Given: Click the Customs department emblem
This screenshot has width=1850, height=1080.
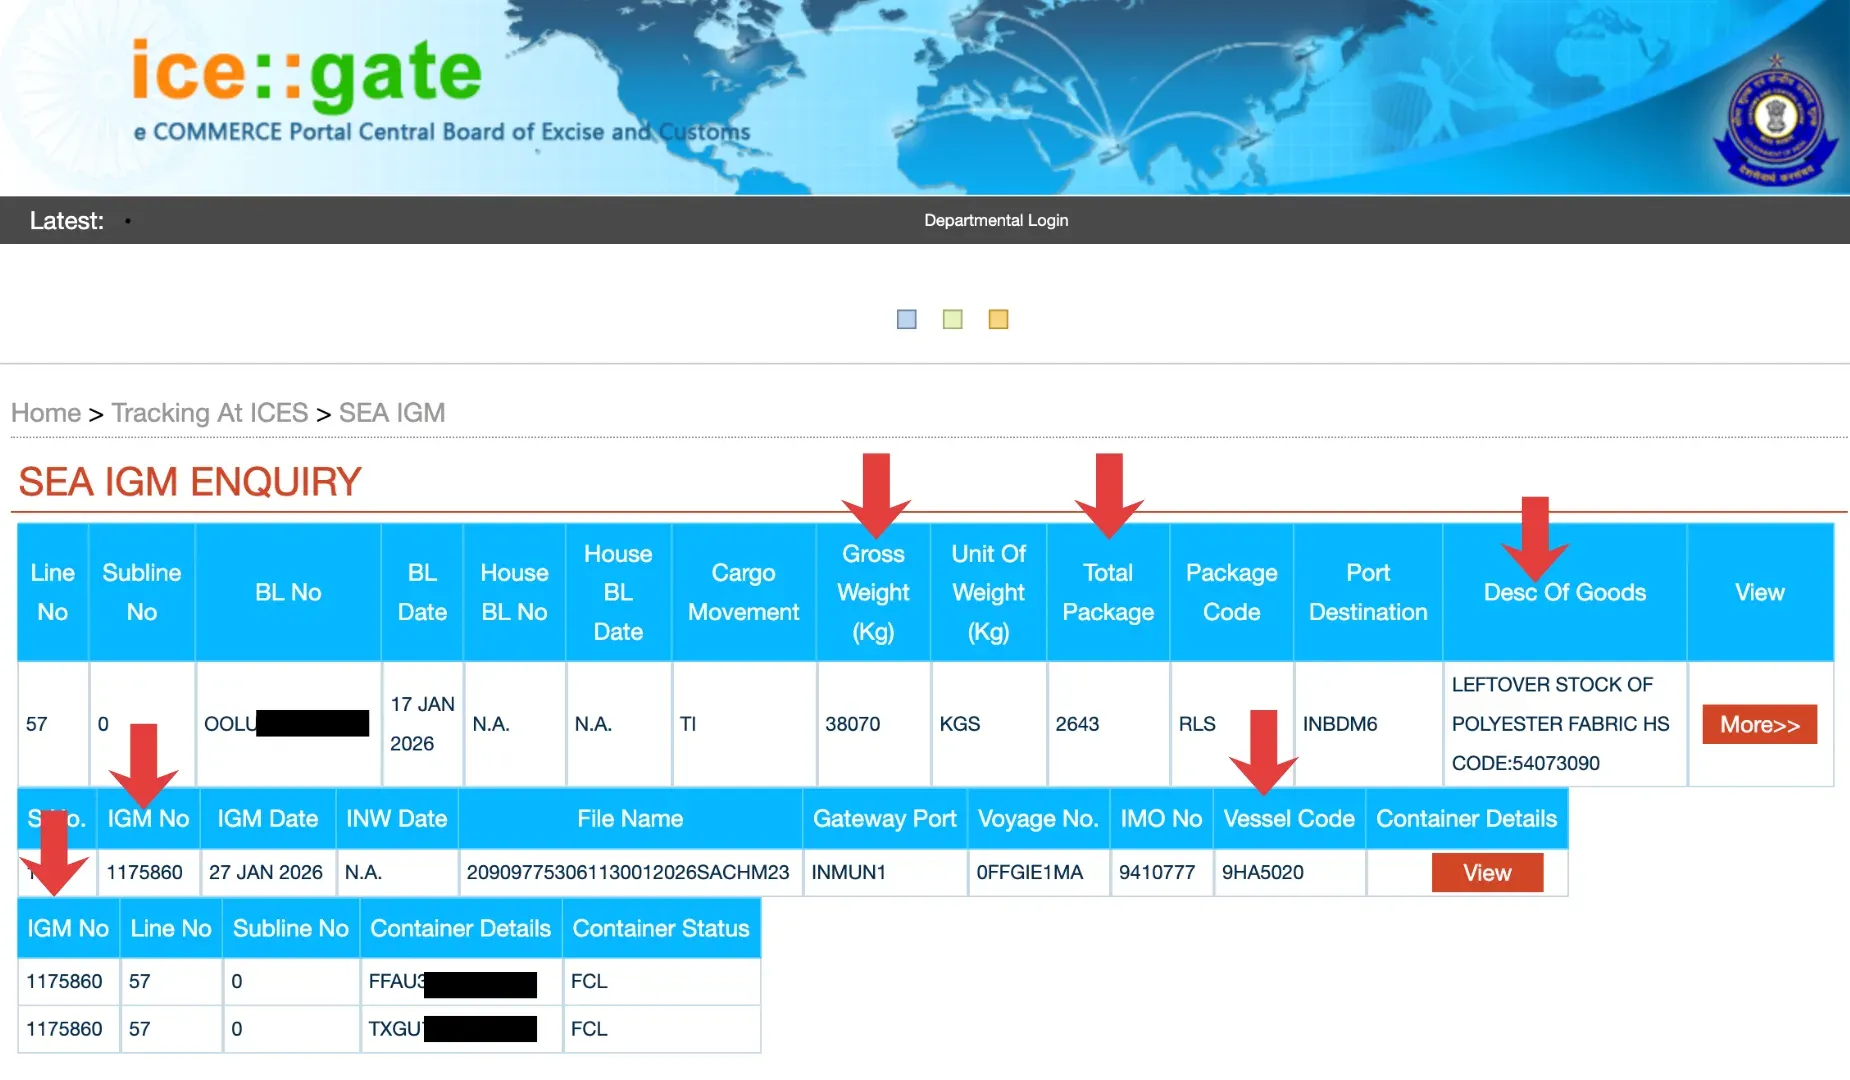Looking at the screenshot, I should point(1775,123).
